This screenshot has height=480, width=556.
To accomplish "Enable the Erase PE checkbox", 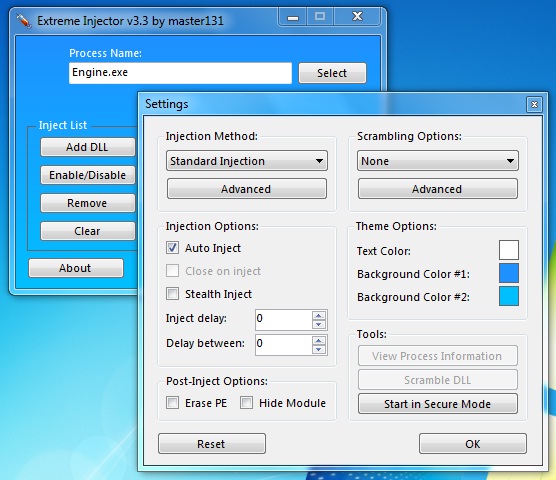I will pos(172,403).
